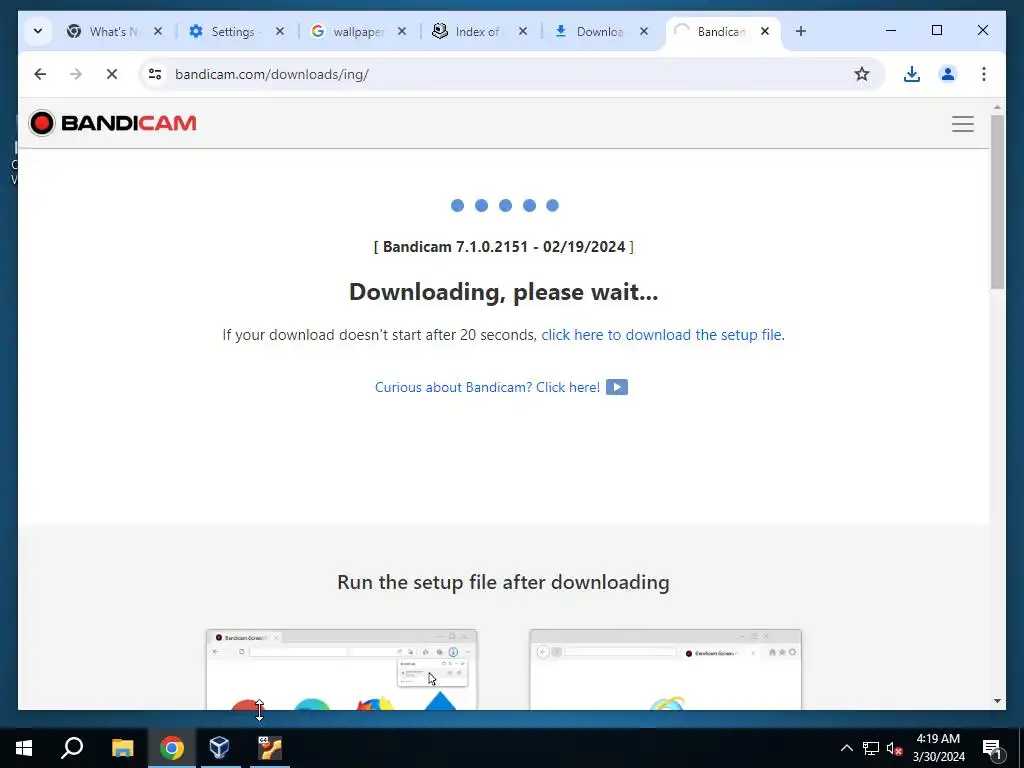Open Chrome downloads tray icon
The height and width of the screenshot is (768, 1024).
[x=912, y=74]
